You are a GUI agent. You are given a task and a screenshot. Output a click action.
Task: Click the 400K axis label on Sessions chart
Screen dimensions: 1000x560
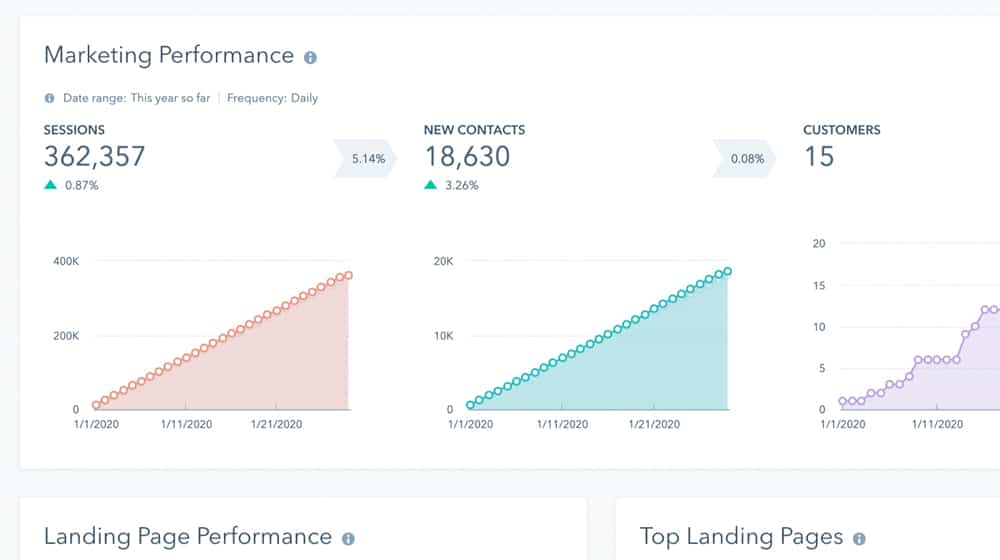(x=66, y=262)
